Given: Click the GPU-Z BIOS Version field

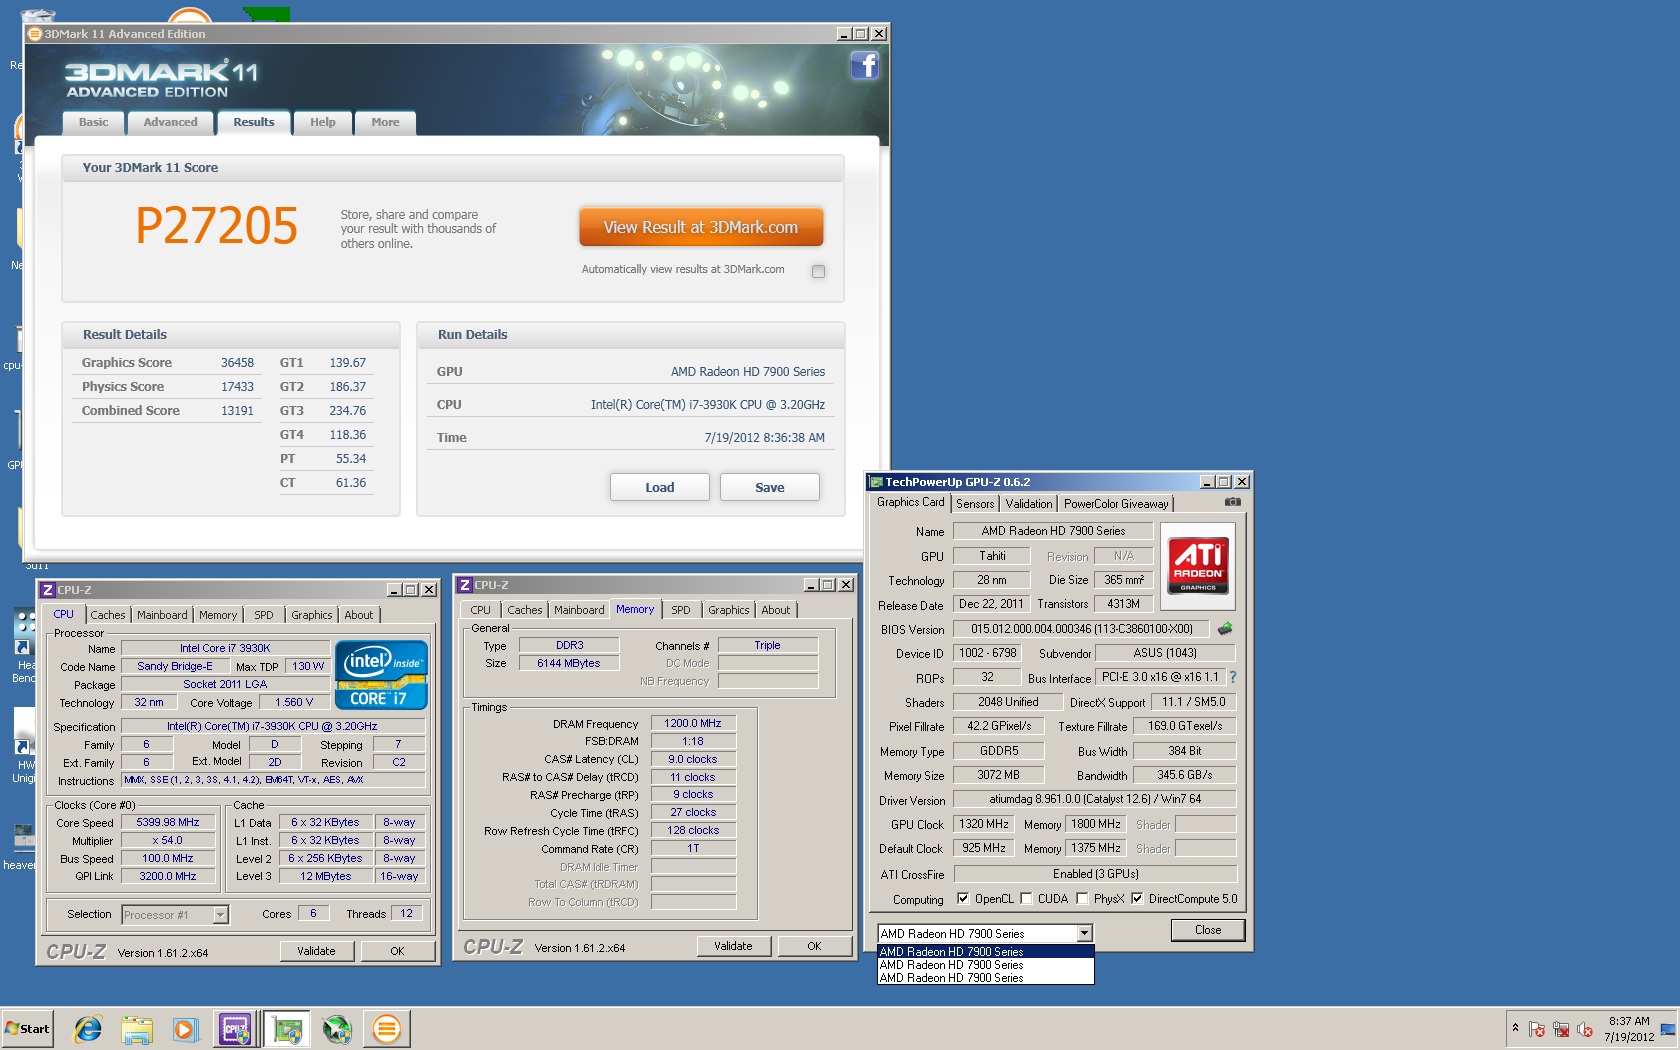Looking at the screenshot, I should pyautogui.click(x=1082, y=629).
